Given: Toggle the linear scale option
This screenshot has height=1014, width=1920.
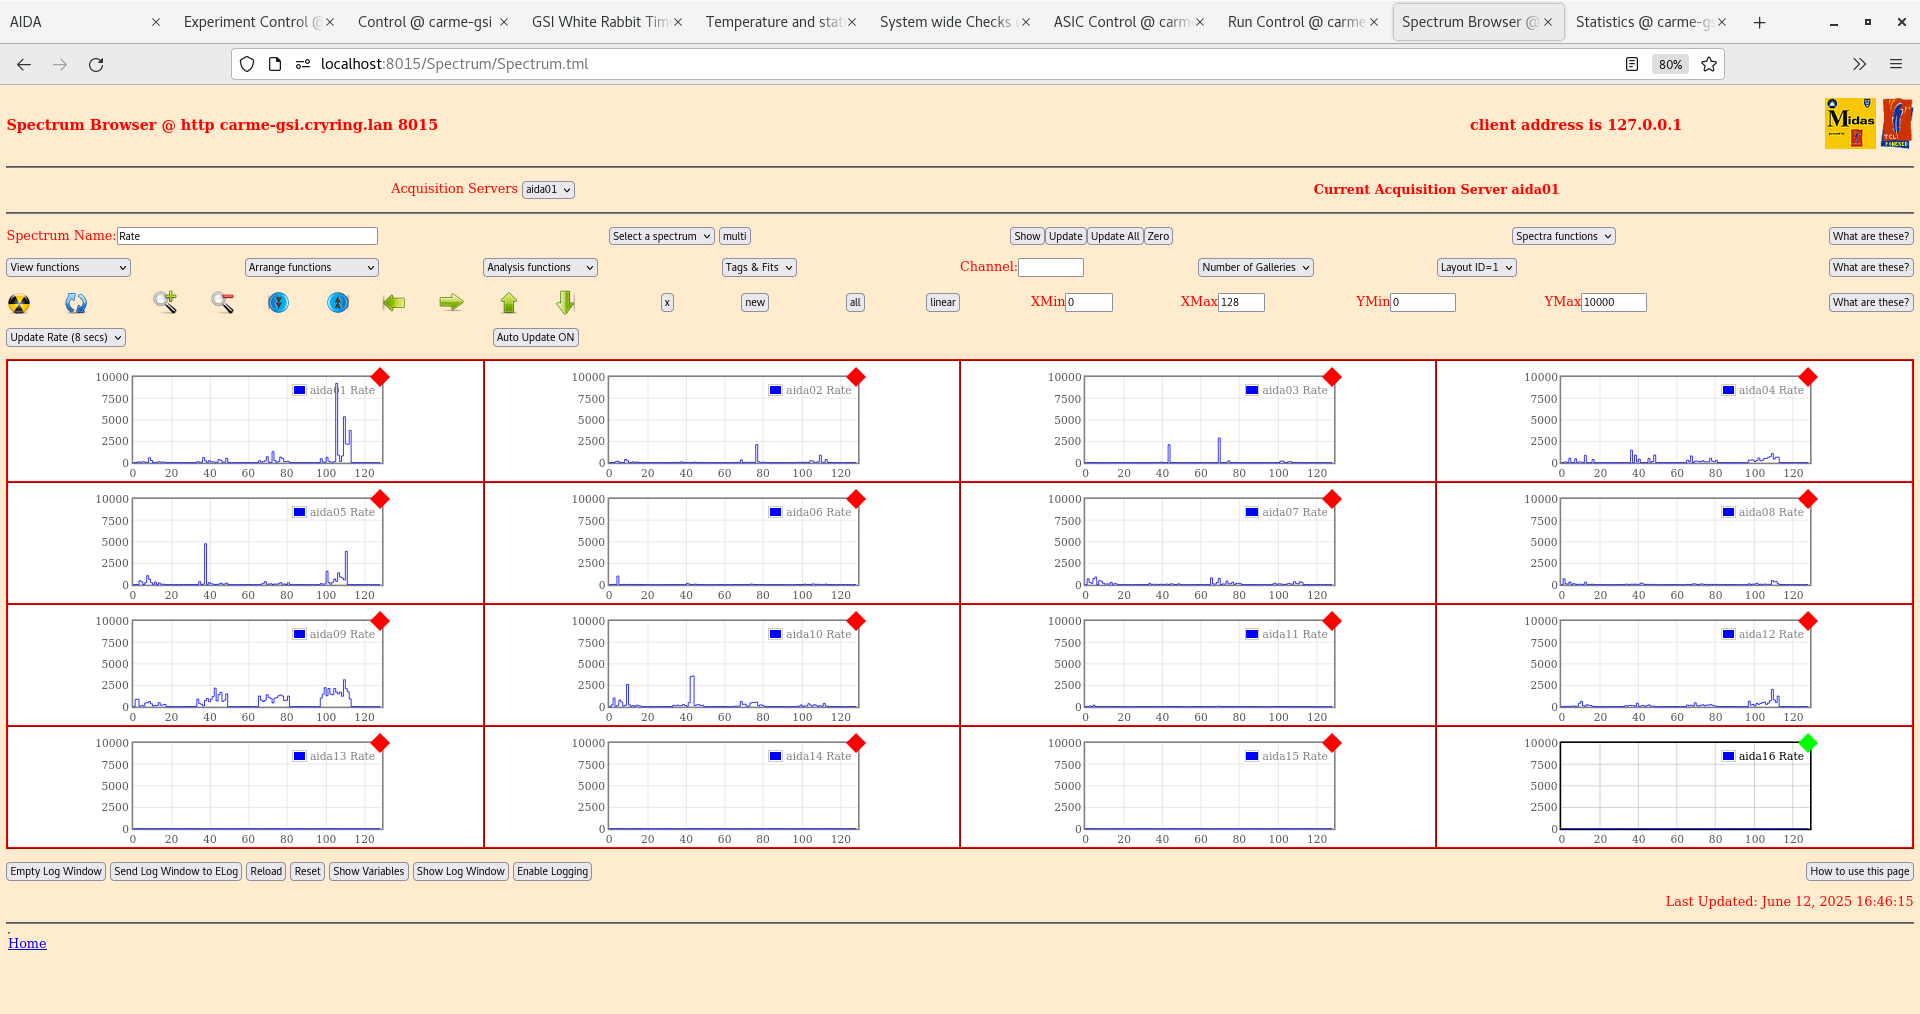Looking at the screenshot, I should click(941, 302).
